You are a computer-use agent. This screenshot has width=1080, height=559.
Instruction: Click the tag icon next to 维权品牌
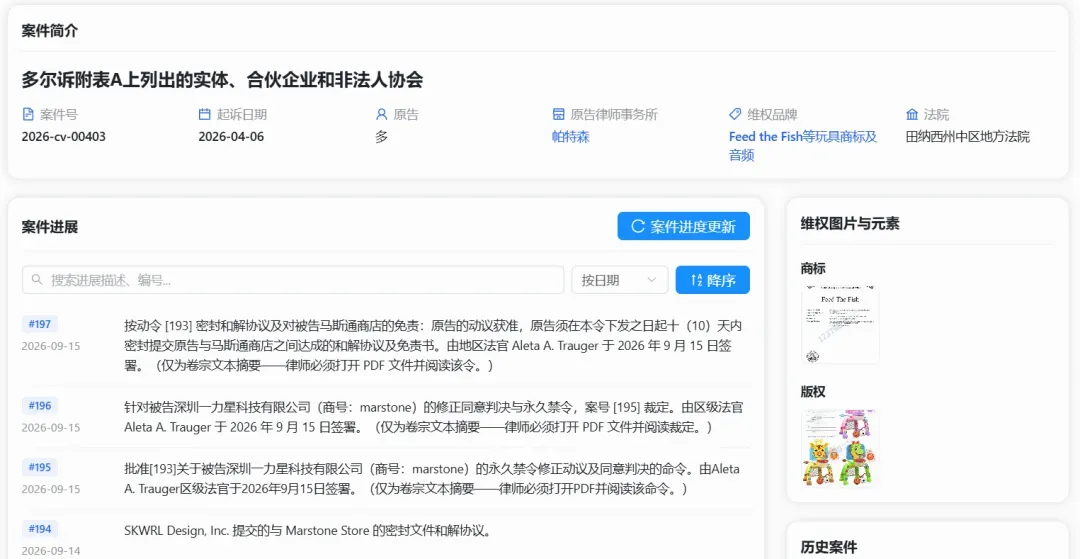[735, 114]
